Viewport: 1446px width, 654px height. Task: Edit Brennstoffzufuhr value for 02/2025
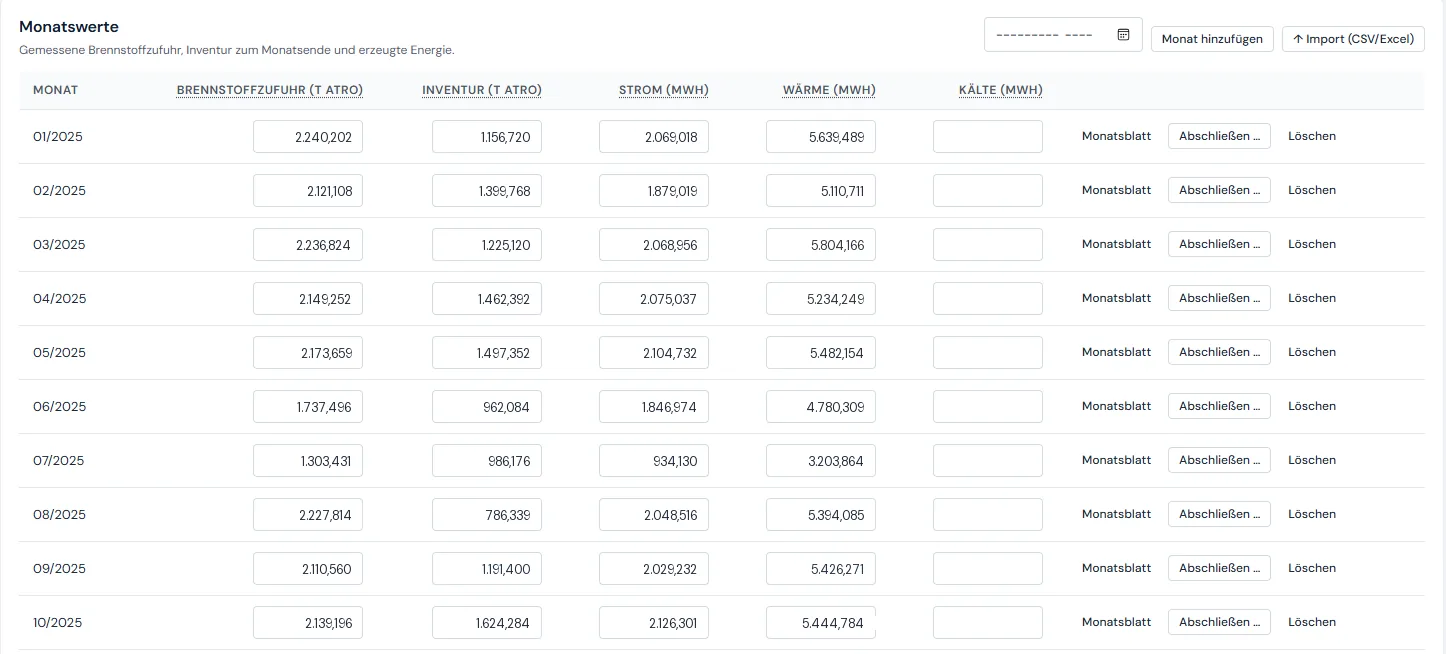308,190
